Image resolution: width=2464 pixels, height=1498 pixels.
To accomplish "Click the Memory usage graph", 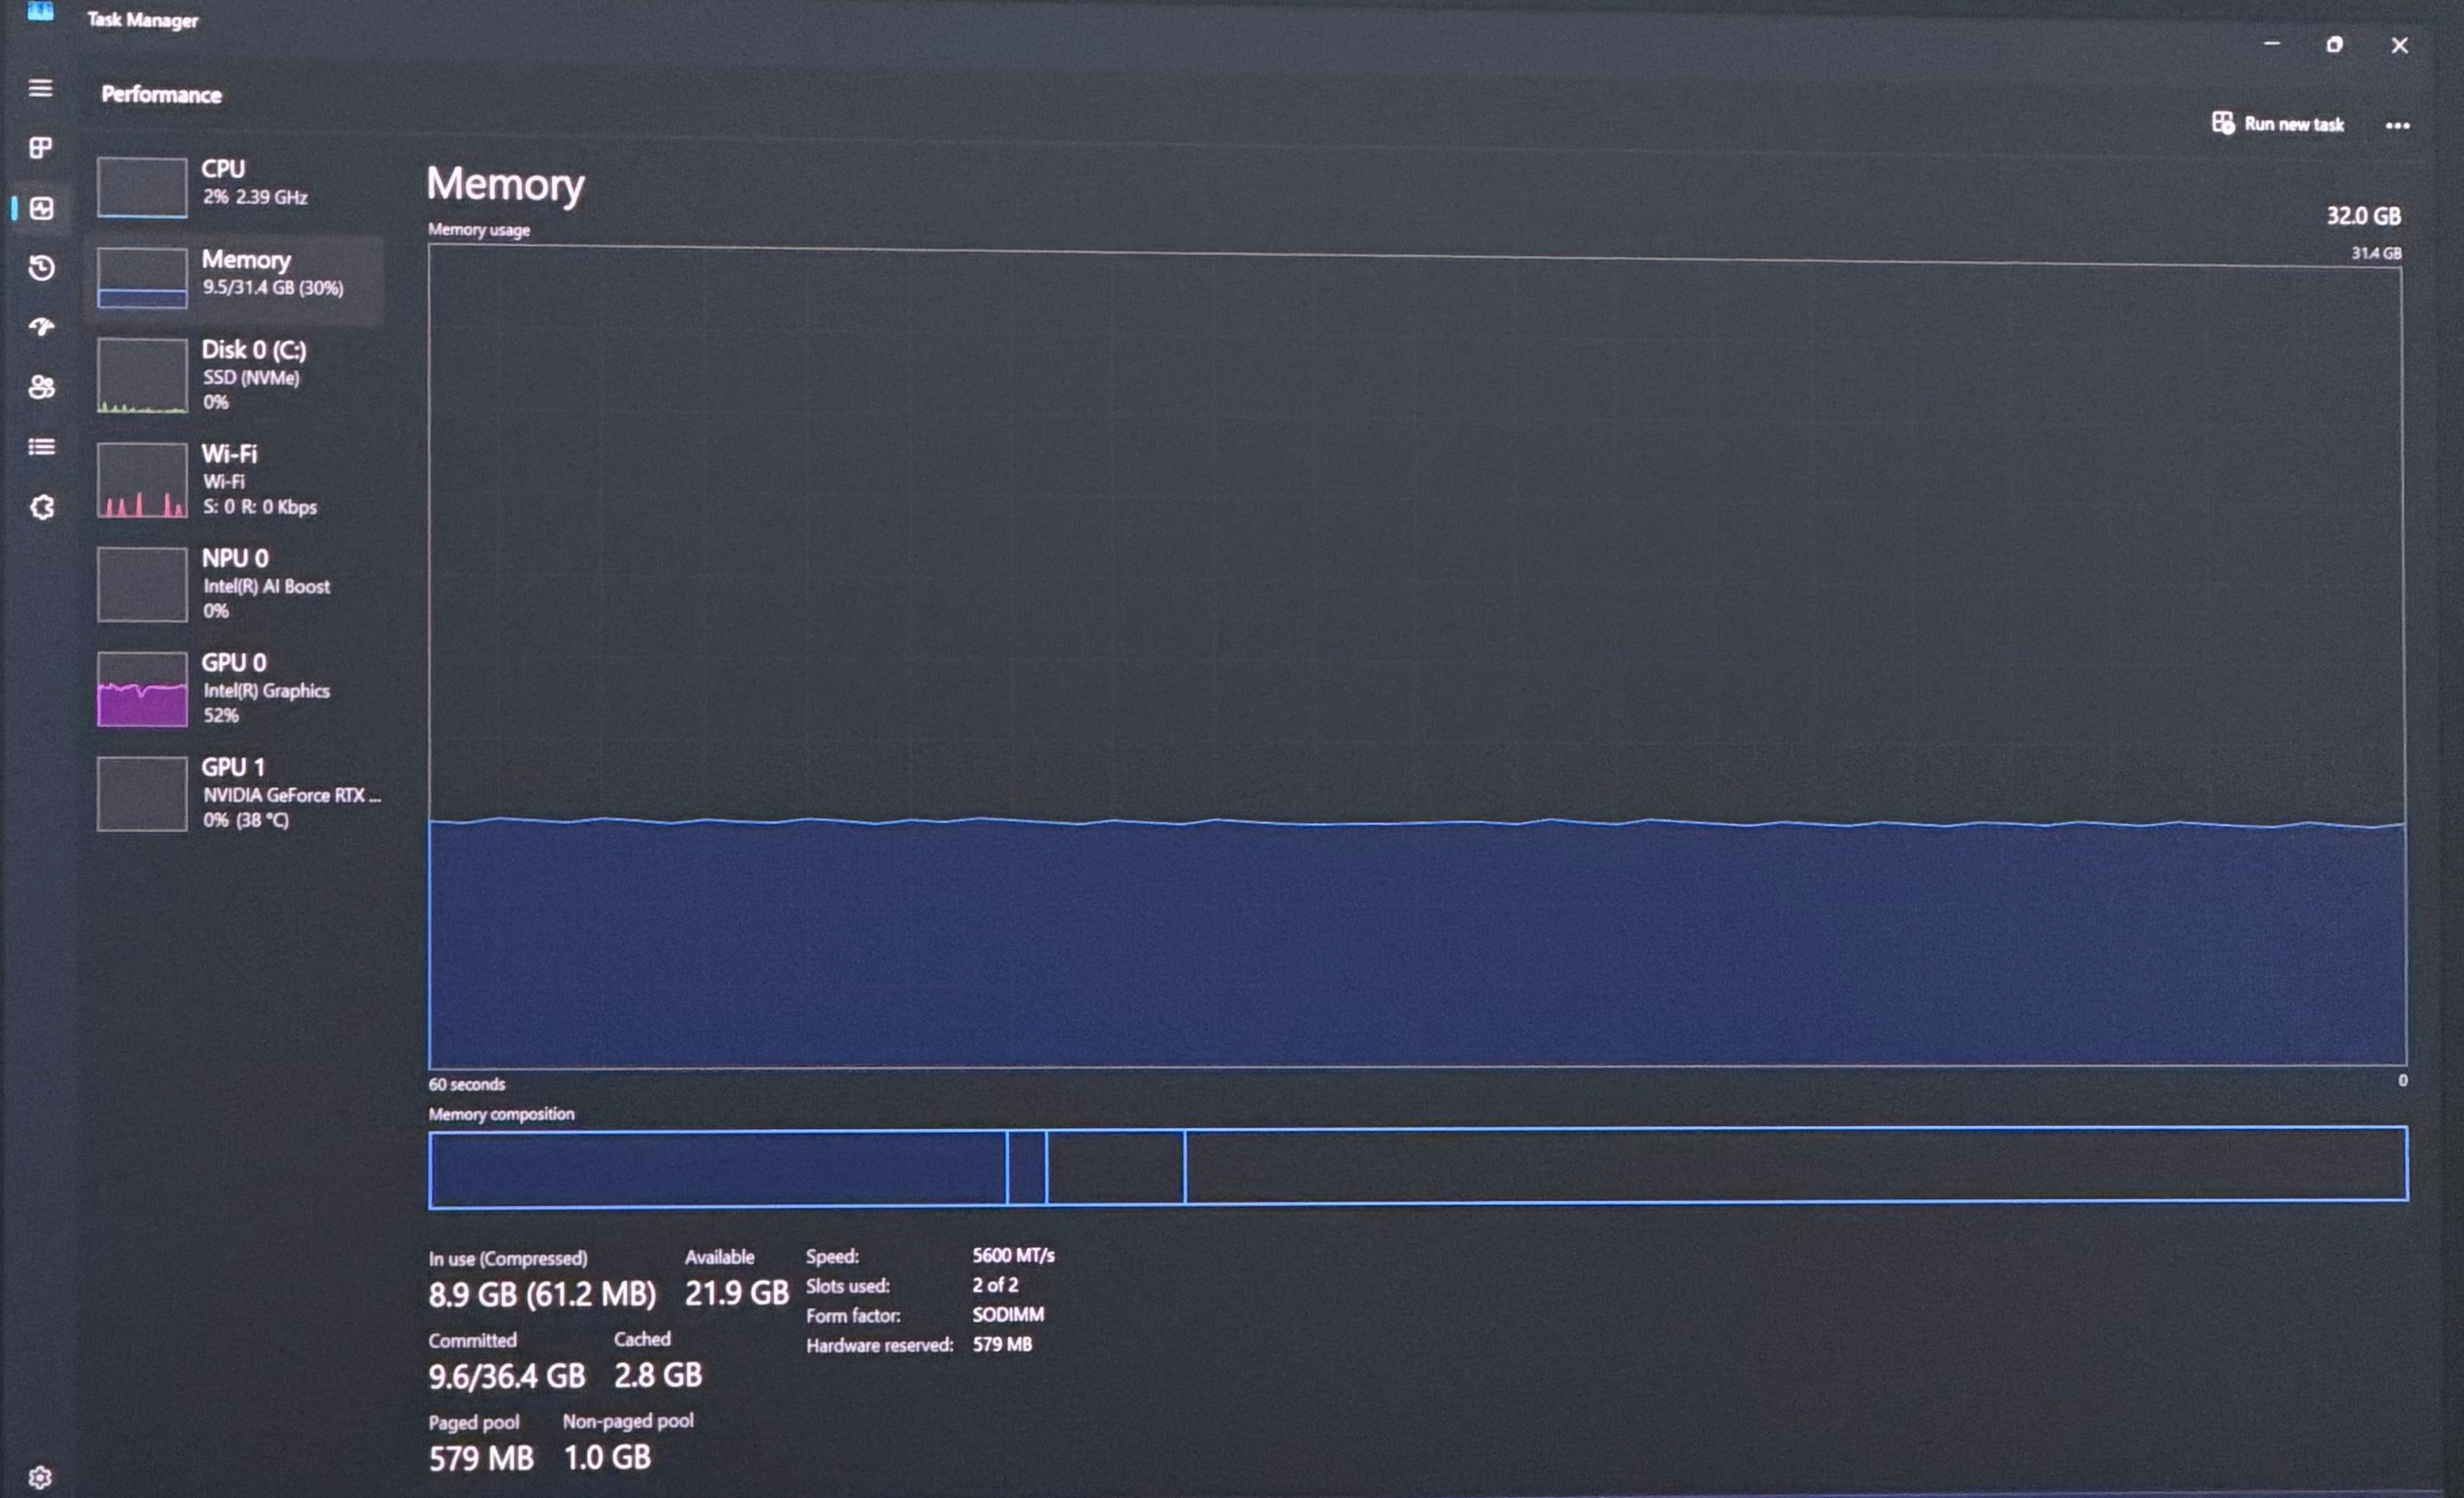I will 1416,656.
